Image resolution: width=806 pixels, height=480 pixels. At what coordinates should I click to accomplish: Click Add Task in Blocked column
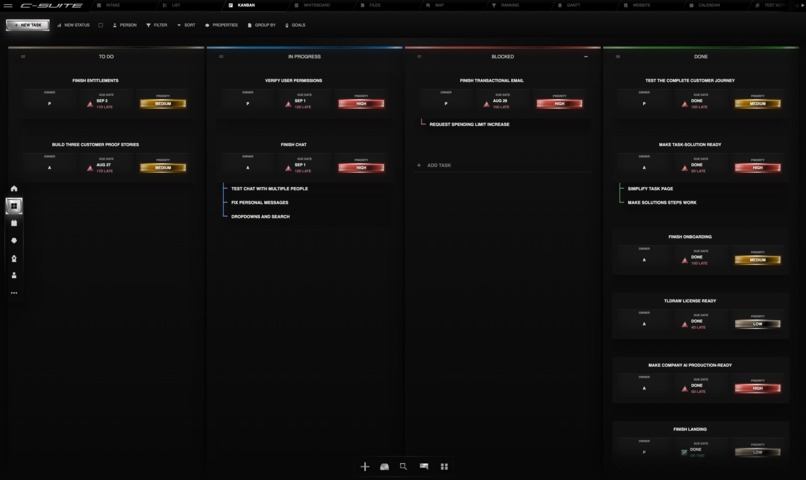click(x=434, y=165)
